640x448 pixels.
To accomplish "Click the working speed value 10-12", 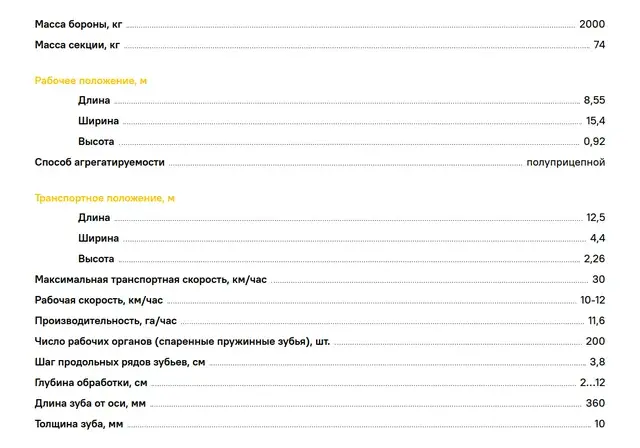I will (x=593, y=300).
